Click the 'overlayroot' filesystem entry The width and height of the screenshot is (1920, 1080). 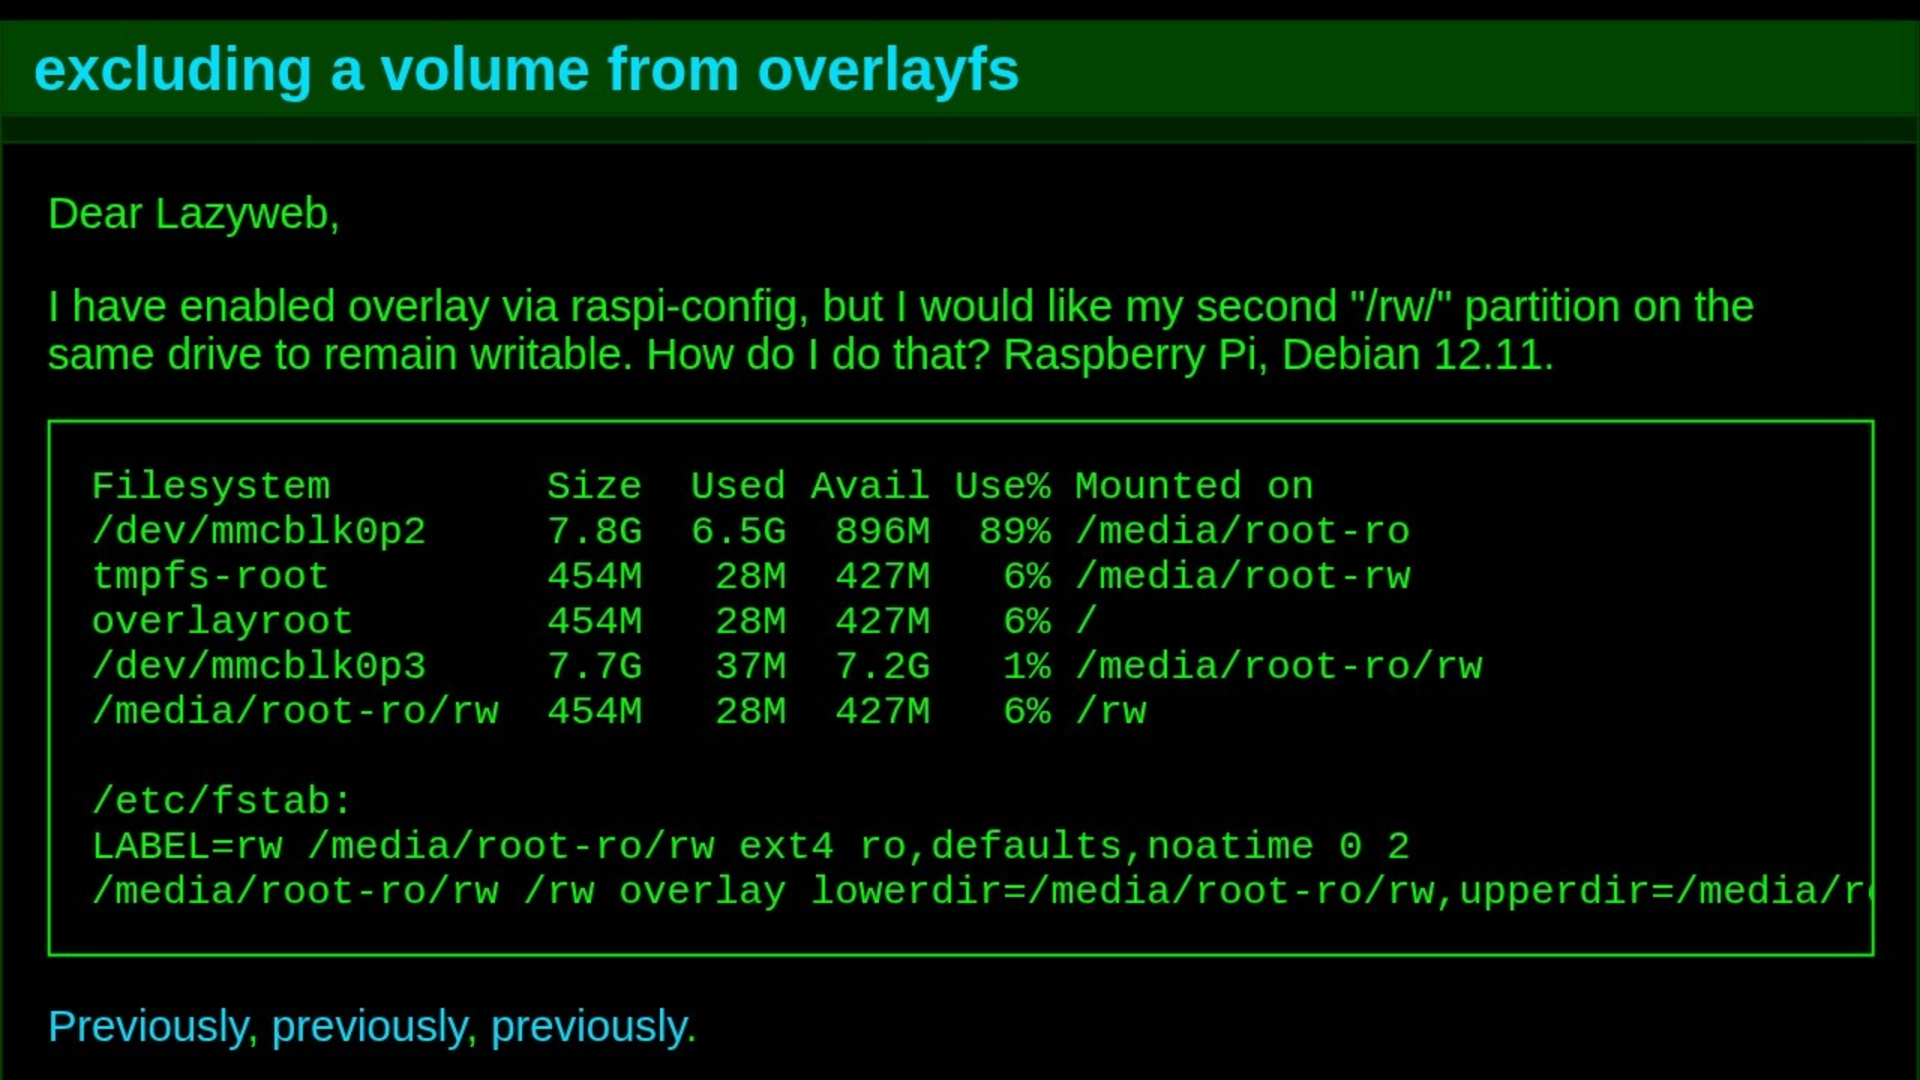click(x=222, y=621)
